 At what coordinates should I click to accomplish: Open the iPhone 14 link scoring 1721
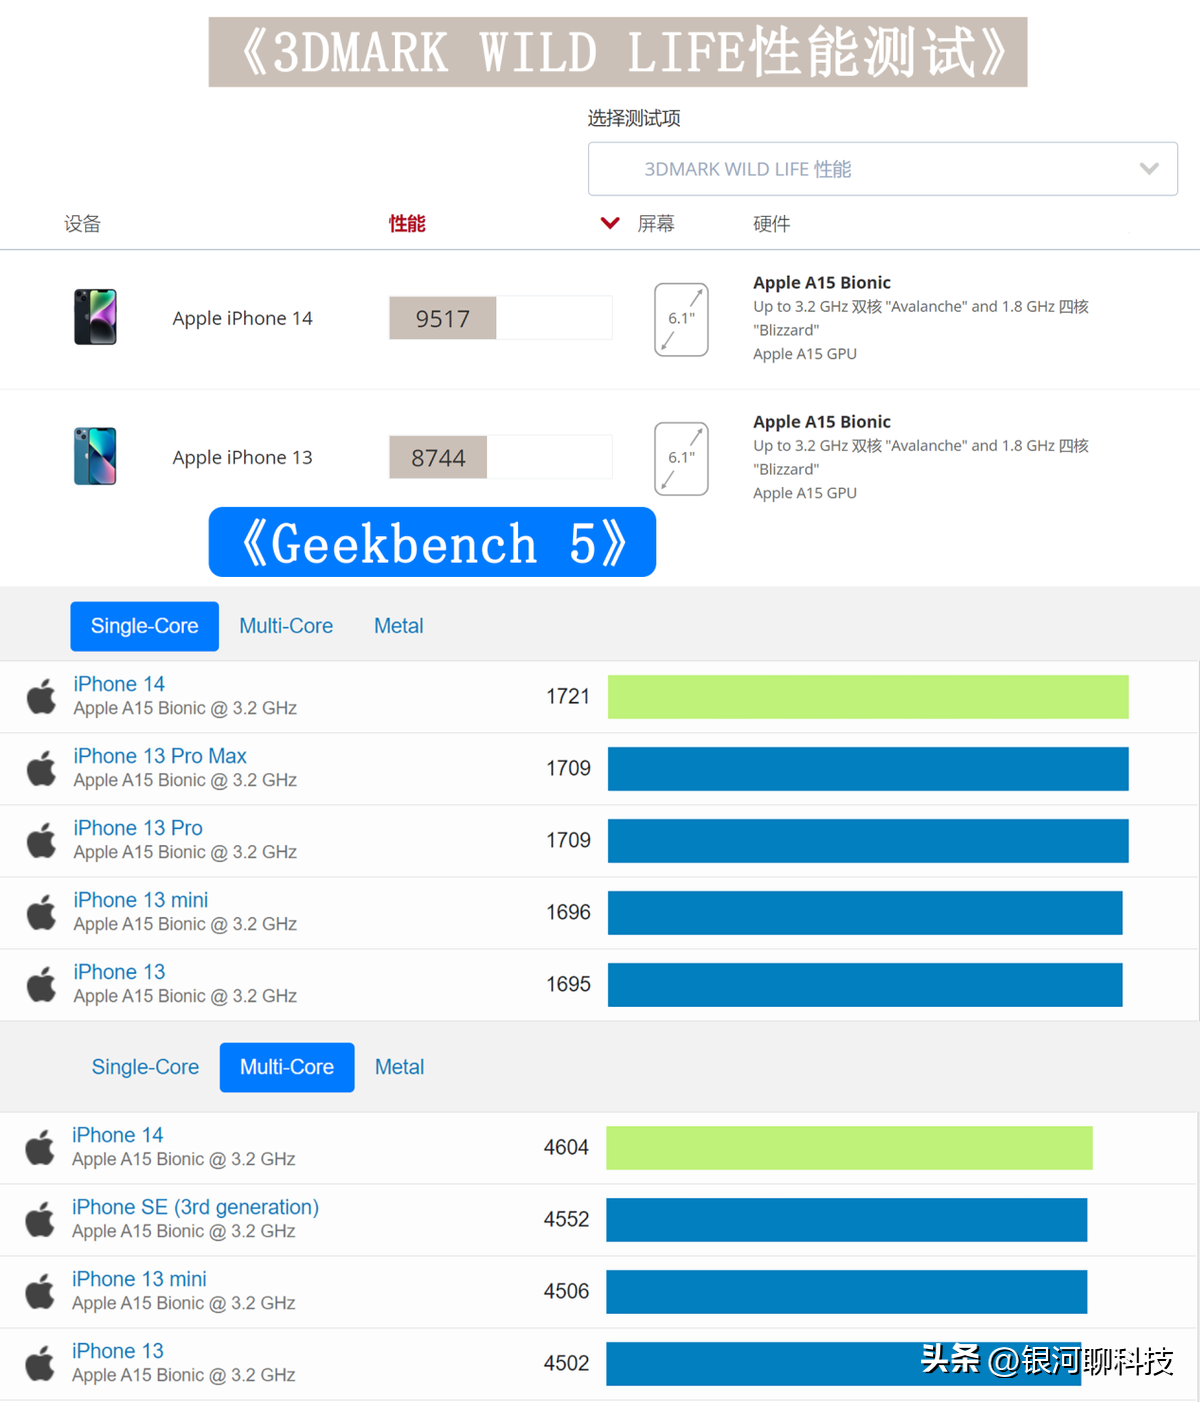tap(119, 684)
